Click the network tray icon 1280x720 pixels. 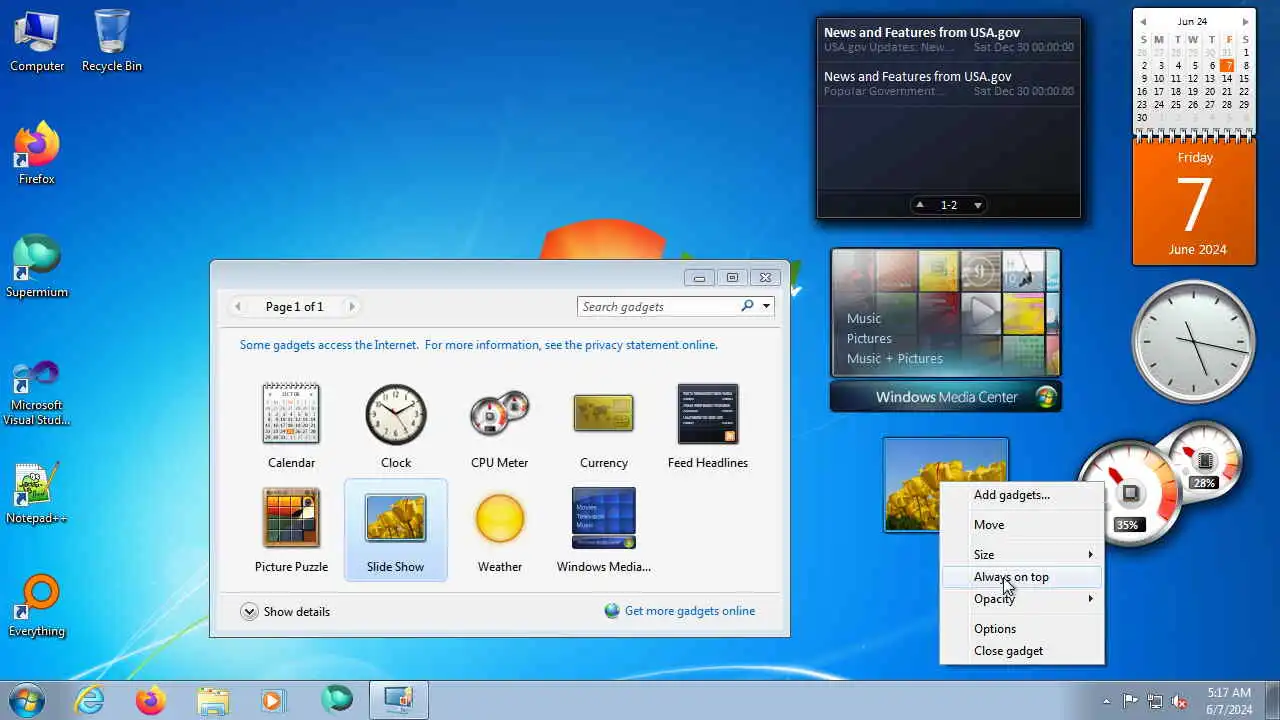[1155, 701]
